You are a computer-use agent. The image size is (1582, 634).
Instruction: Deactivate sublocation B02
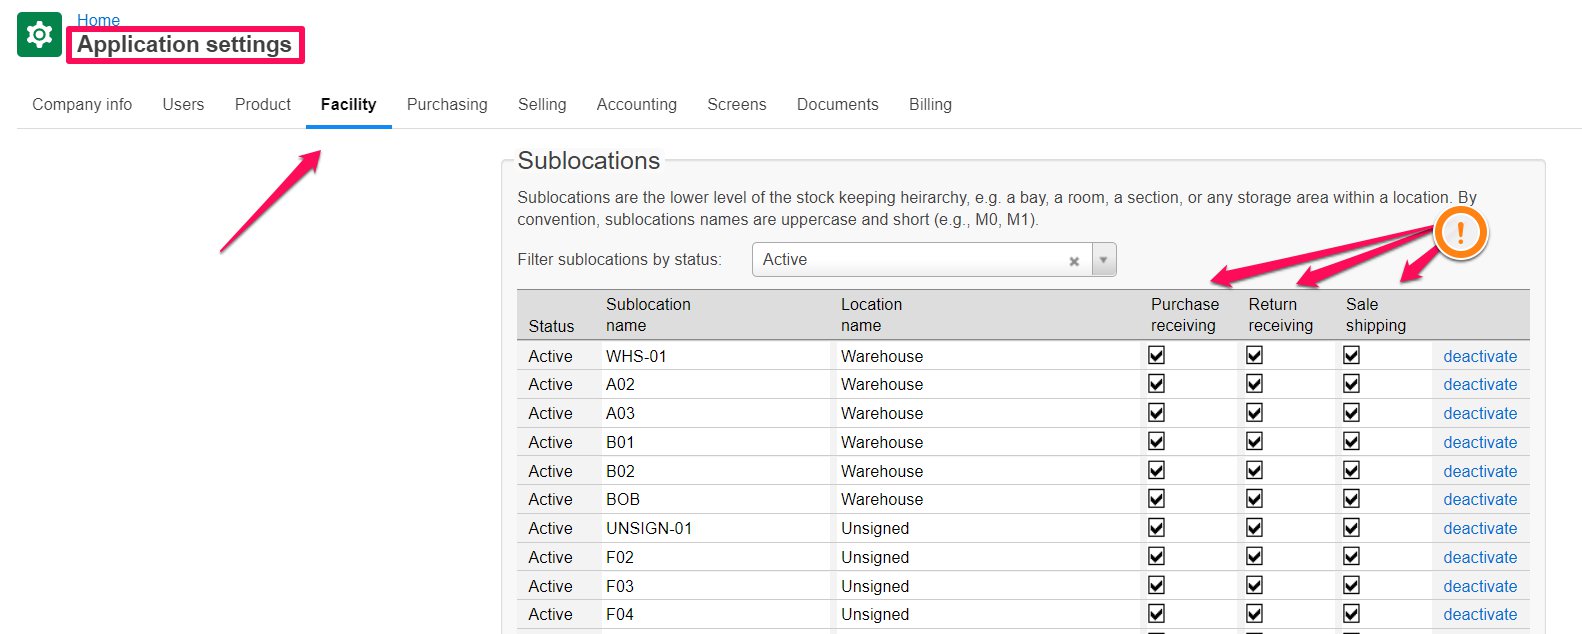pos(1480,471)
